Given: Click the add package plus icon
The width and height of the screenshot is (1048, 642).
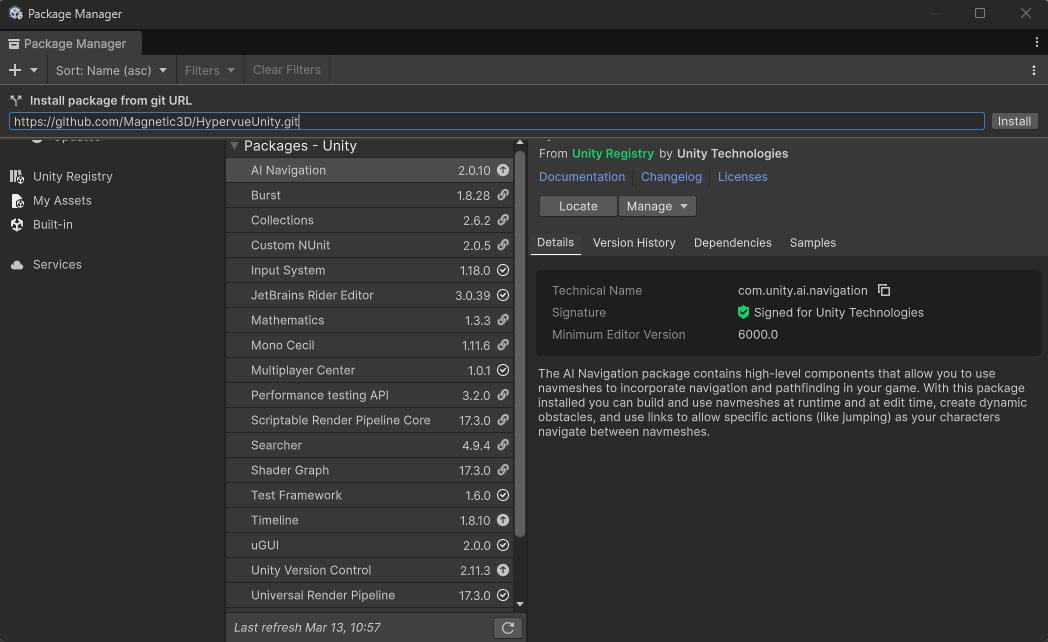Looking at the screenshot, I should 14,70.
